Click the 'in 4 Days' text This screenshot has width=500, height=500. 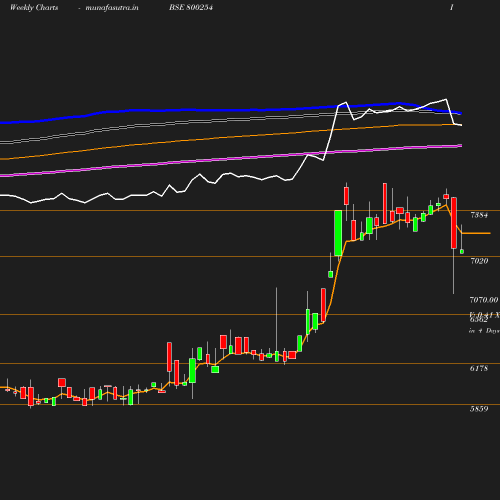coord(484,331)
